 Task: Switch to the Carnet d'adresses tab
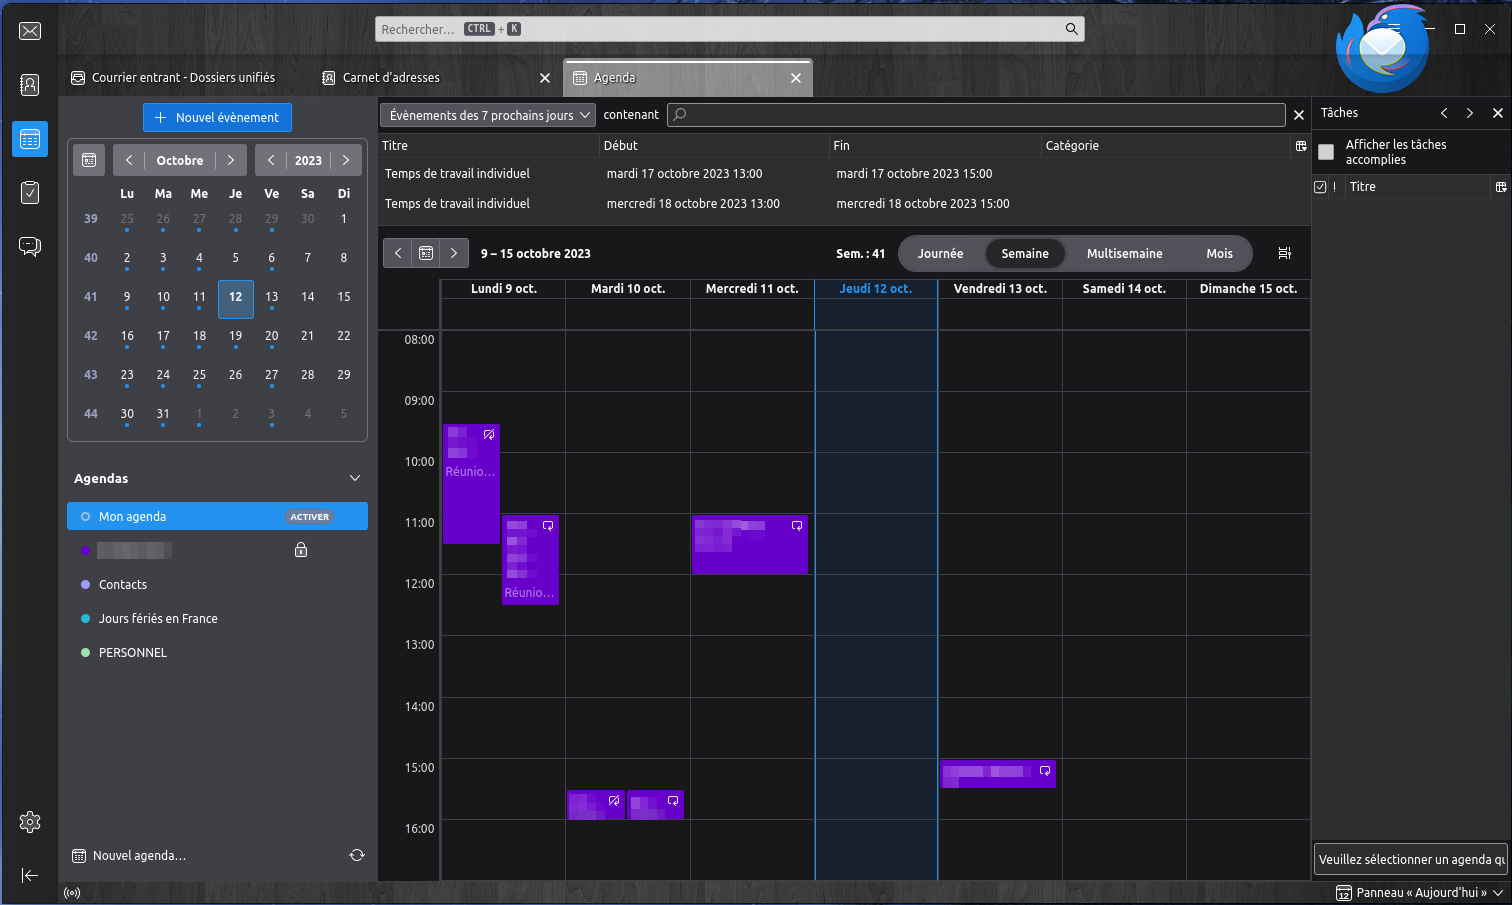tap(391, 78)
